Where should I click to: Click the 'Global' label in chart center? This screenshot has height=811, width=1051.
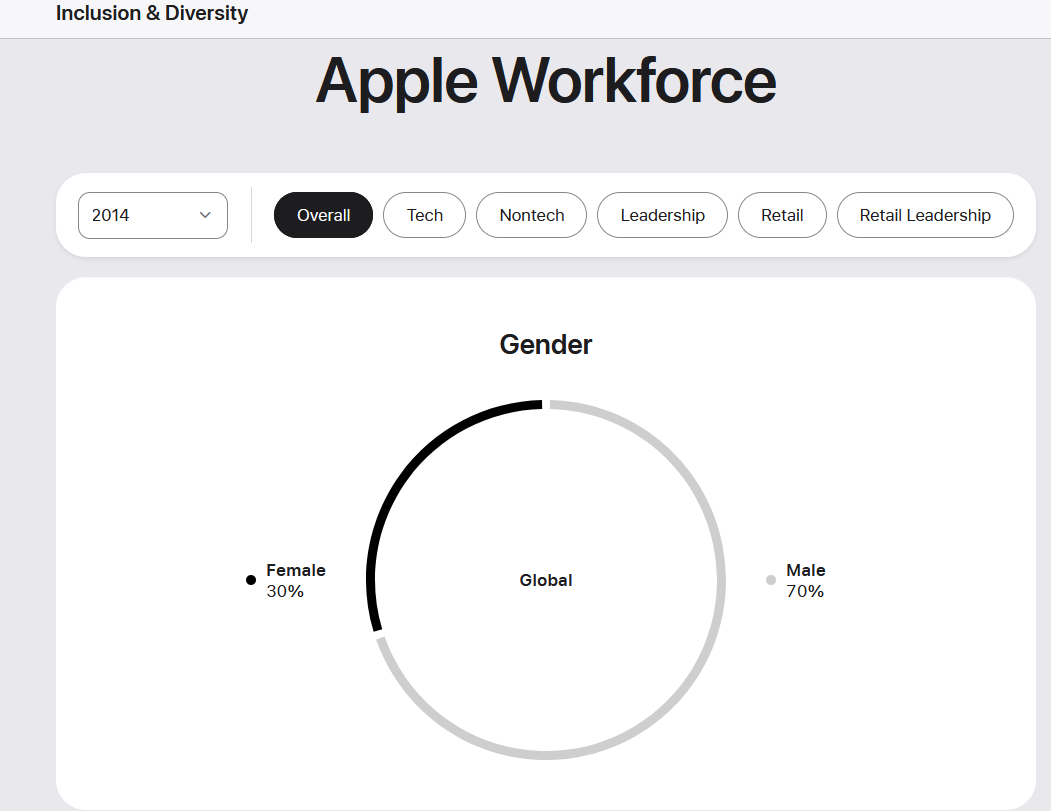pyautogui.click(x=546, y=580)
